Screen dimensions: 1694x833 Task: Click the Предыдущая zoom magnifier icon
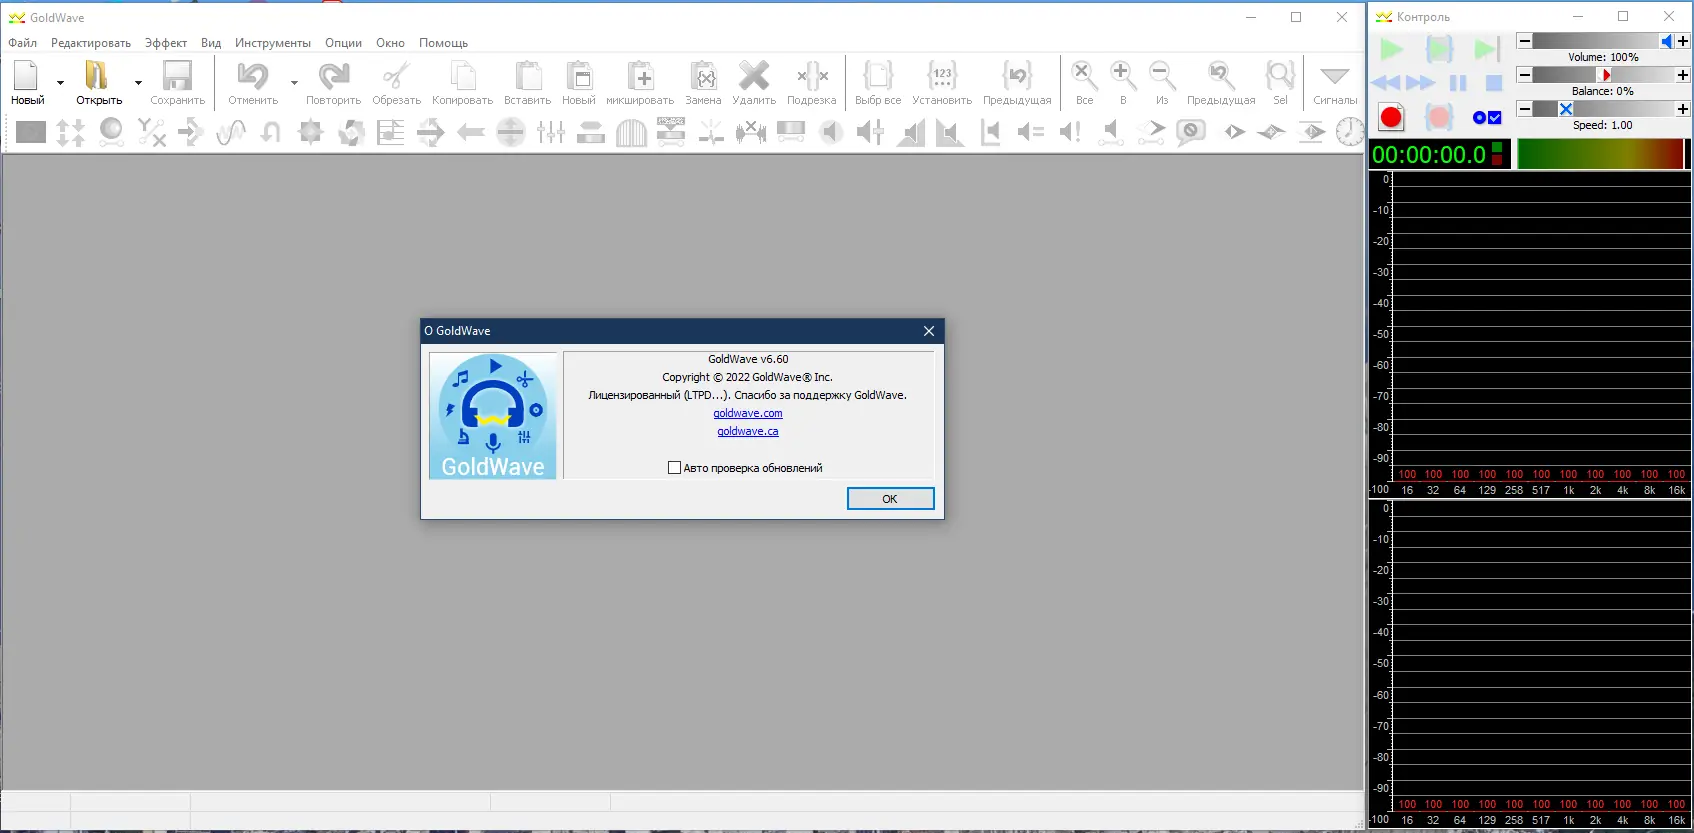1220,76
